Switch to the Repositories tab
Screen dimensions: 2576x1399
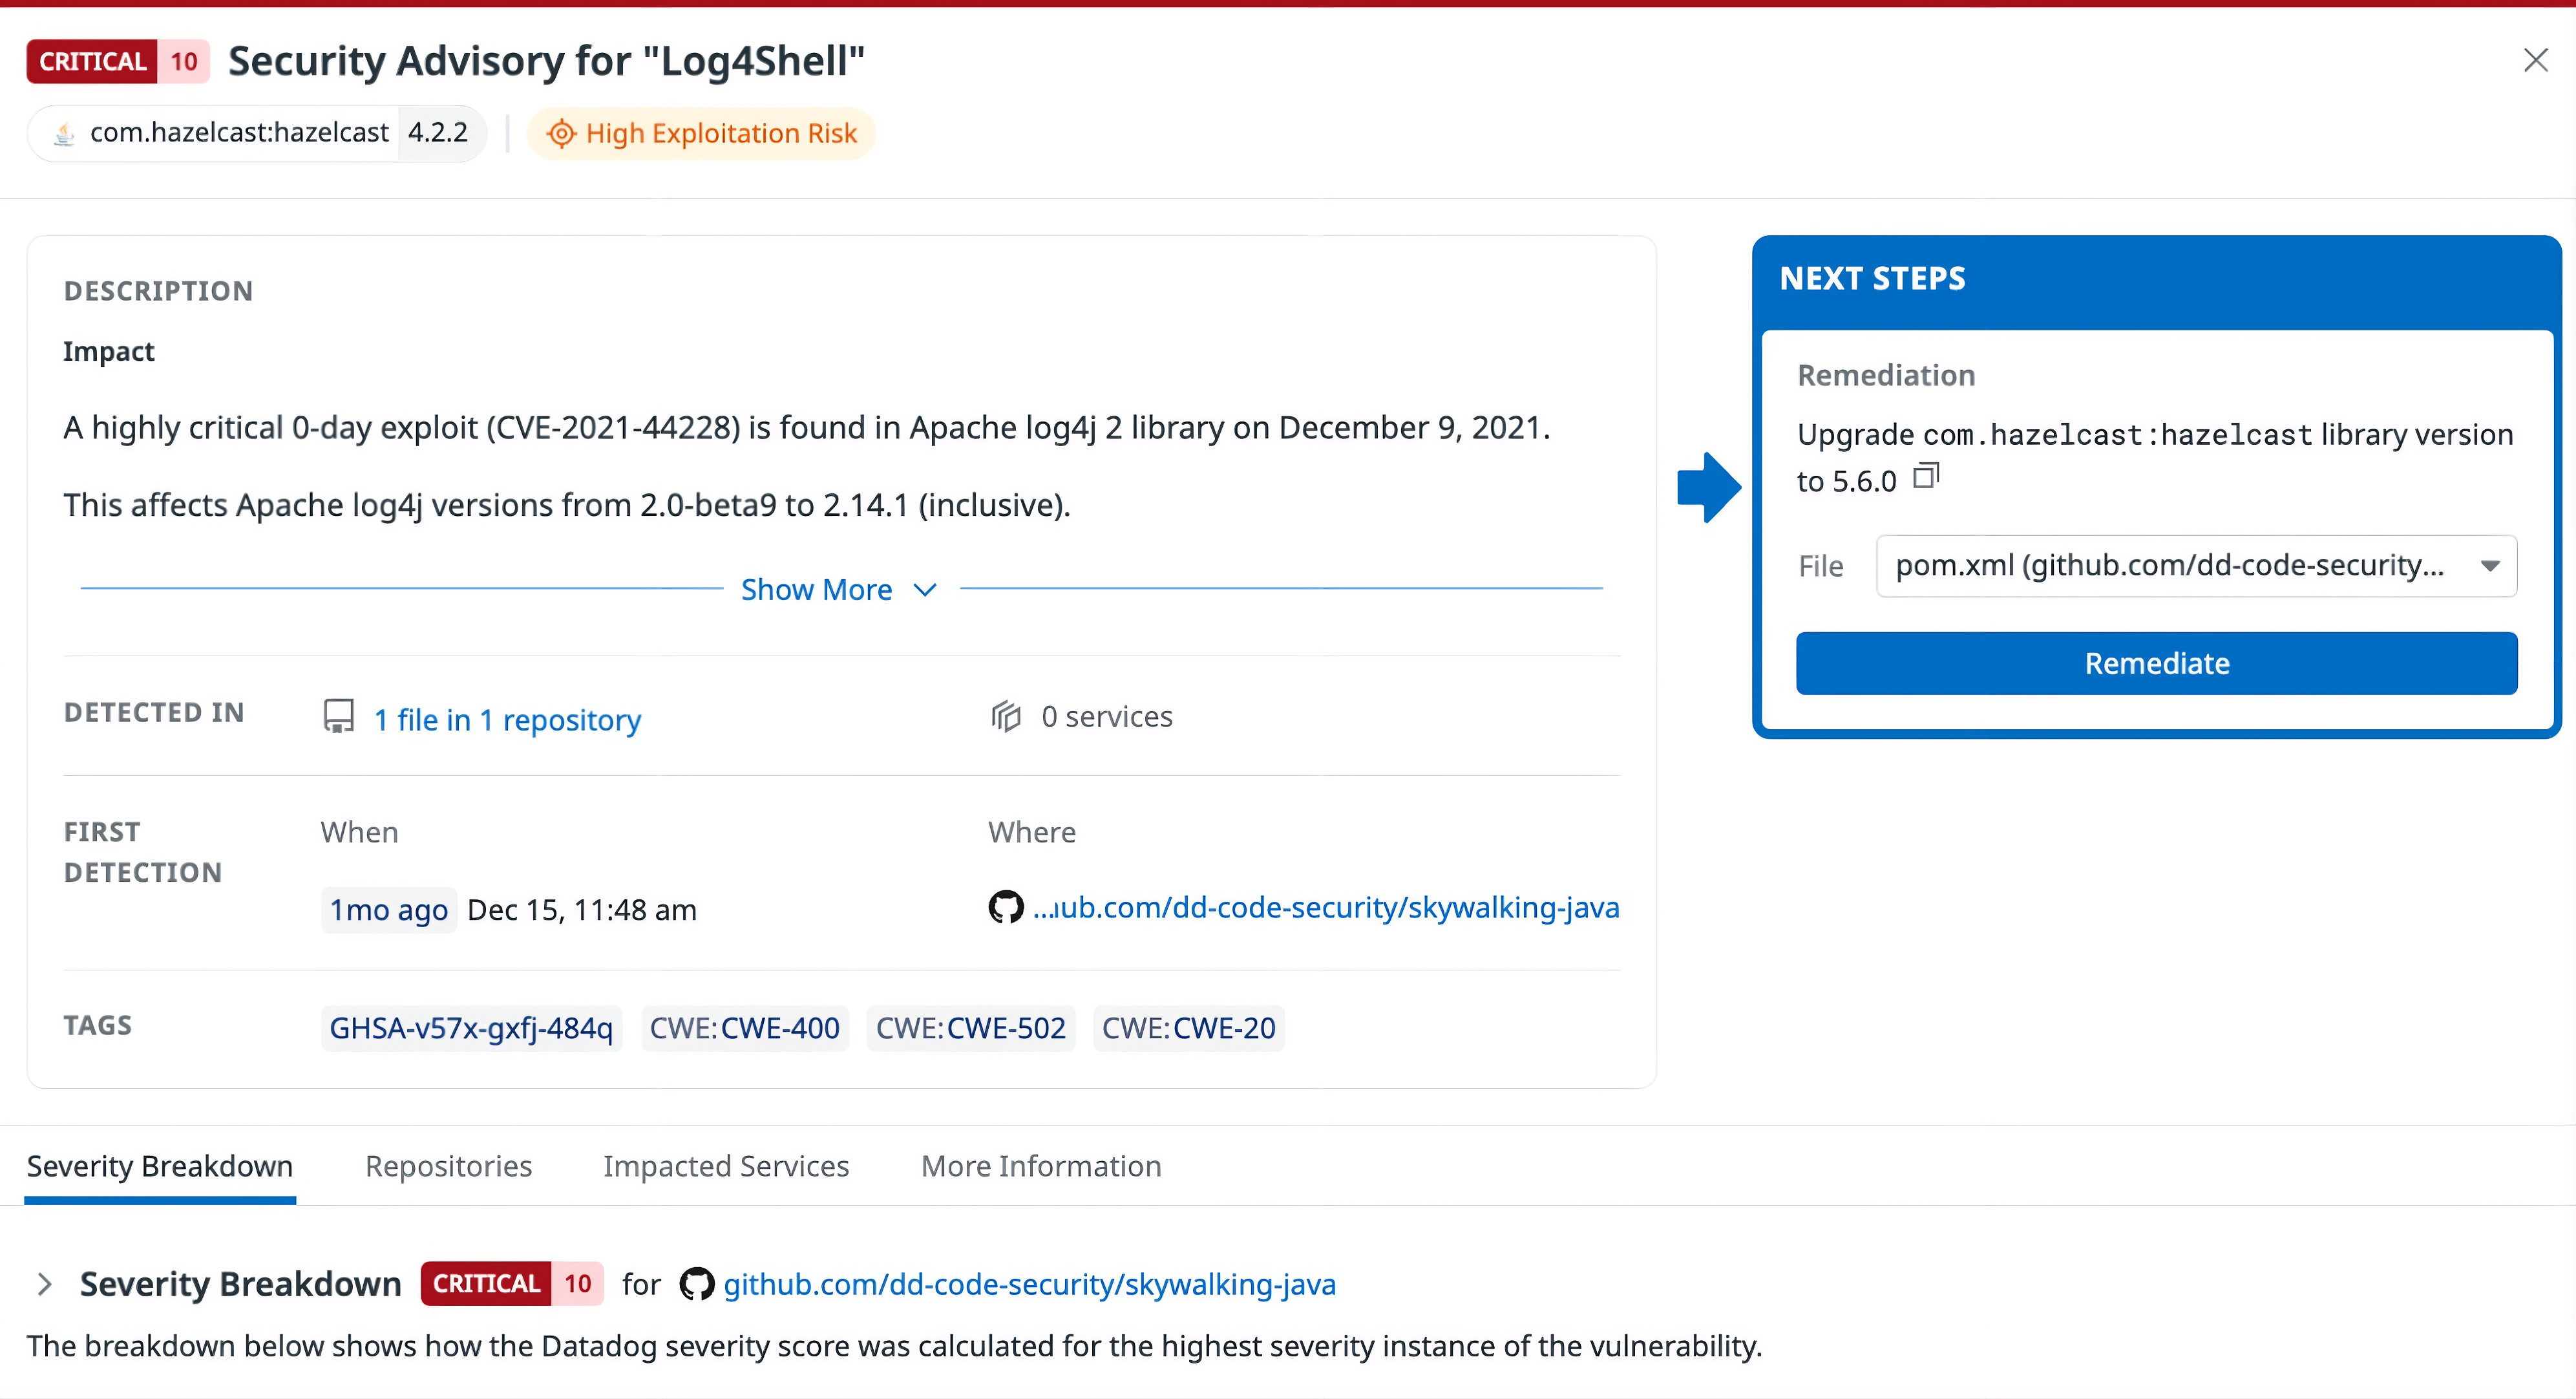[448, 1166]
